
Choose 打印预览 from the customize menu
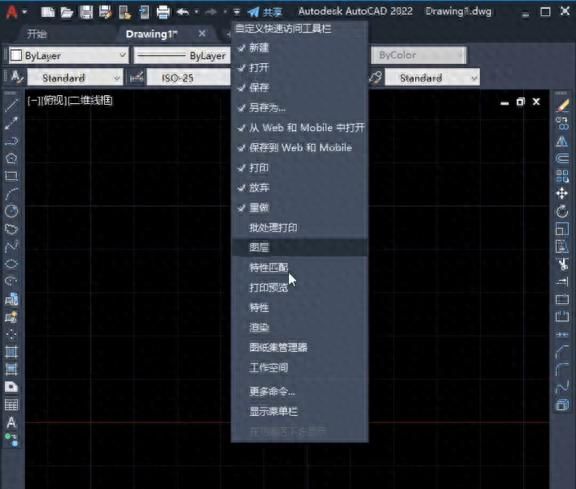pyautogui.click(x=299, y=288)
